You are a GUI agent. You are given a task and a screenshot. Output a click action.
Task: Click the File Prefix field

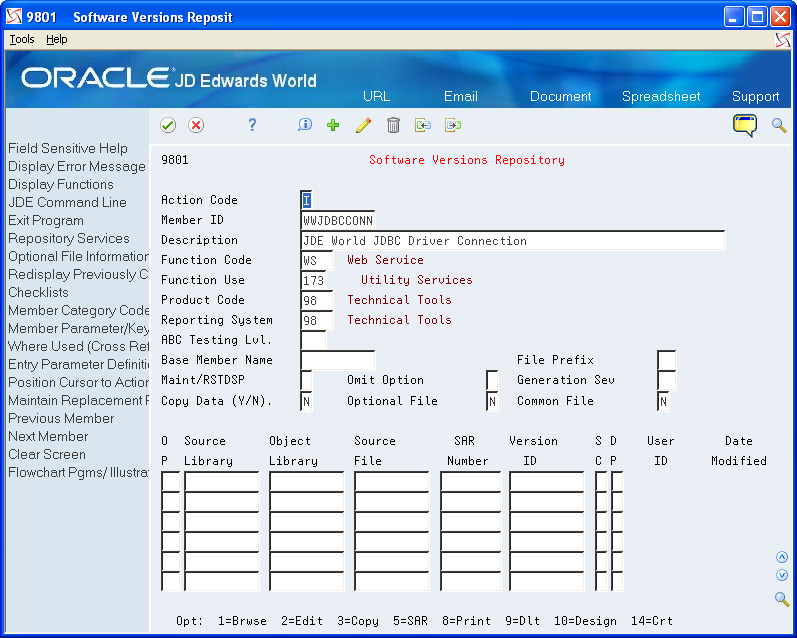666,360
